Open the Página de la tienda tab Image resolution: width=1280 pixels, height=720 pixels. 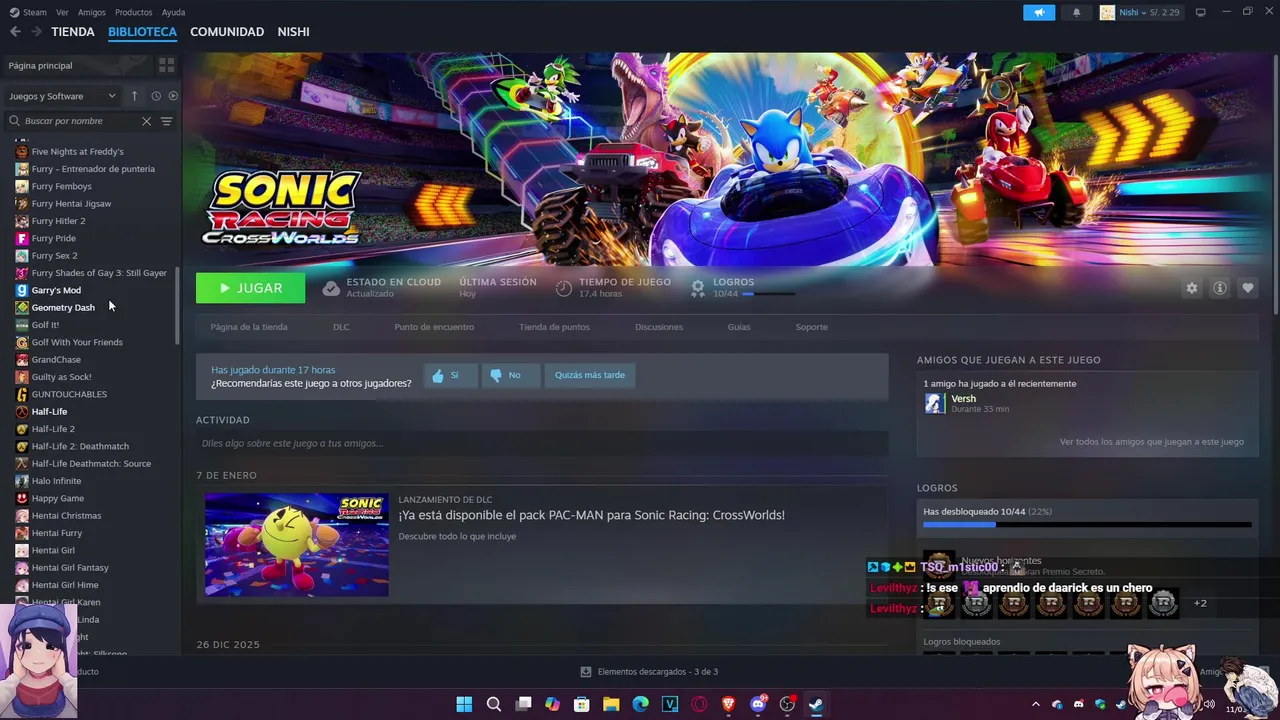pyautogui.click(x=249, y=327)
